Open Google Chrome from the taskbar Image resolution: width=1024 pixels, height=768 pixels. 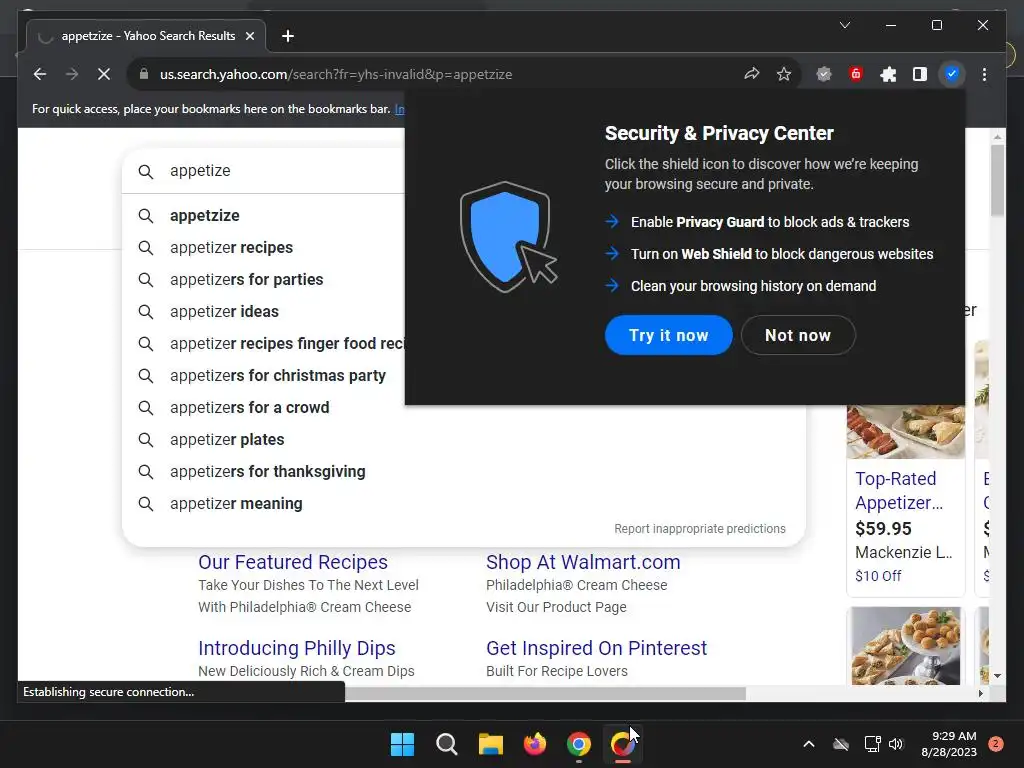coord(579,744)
